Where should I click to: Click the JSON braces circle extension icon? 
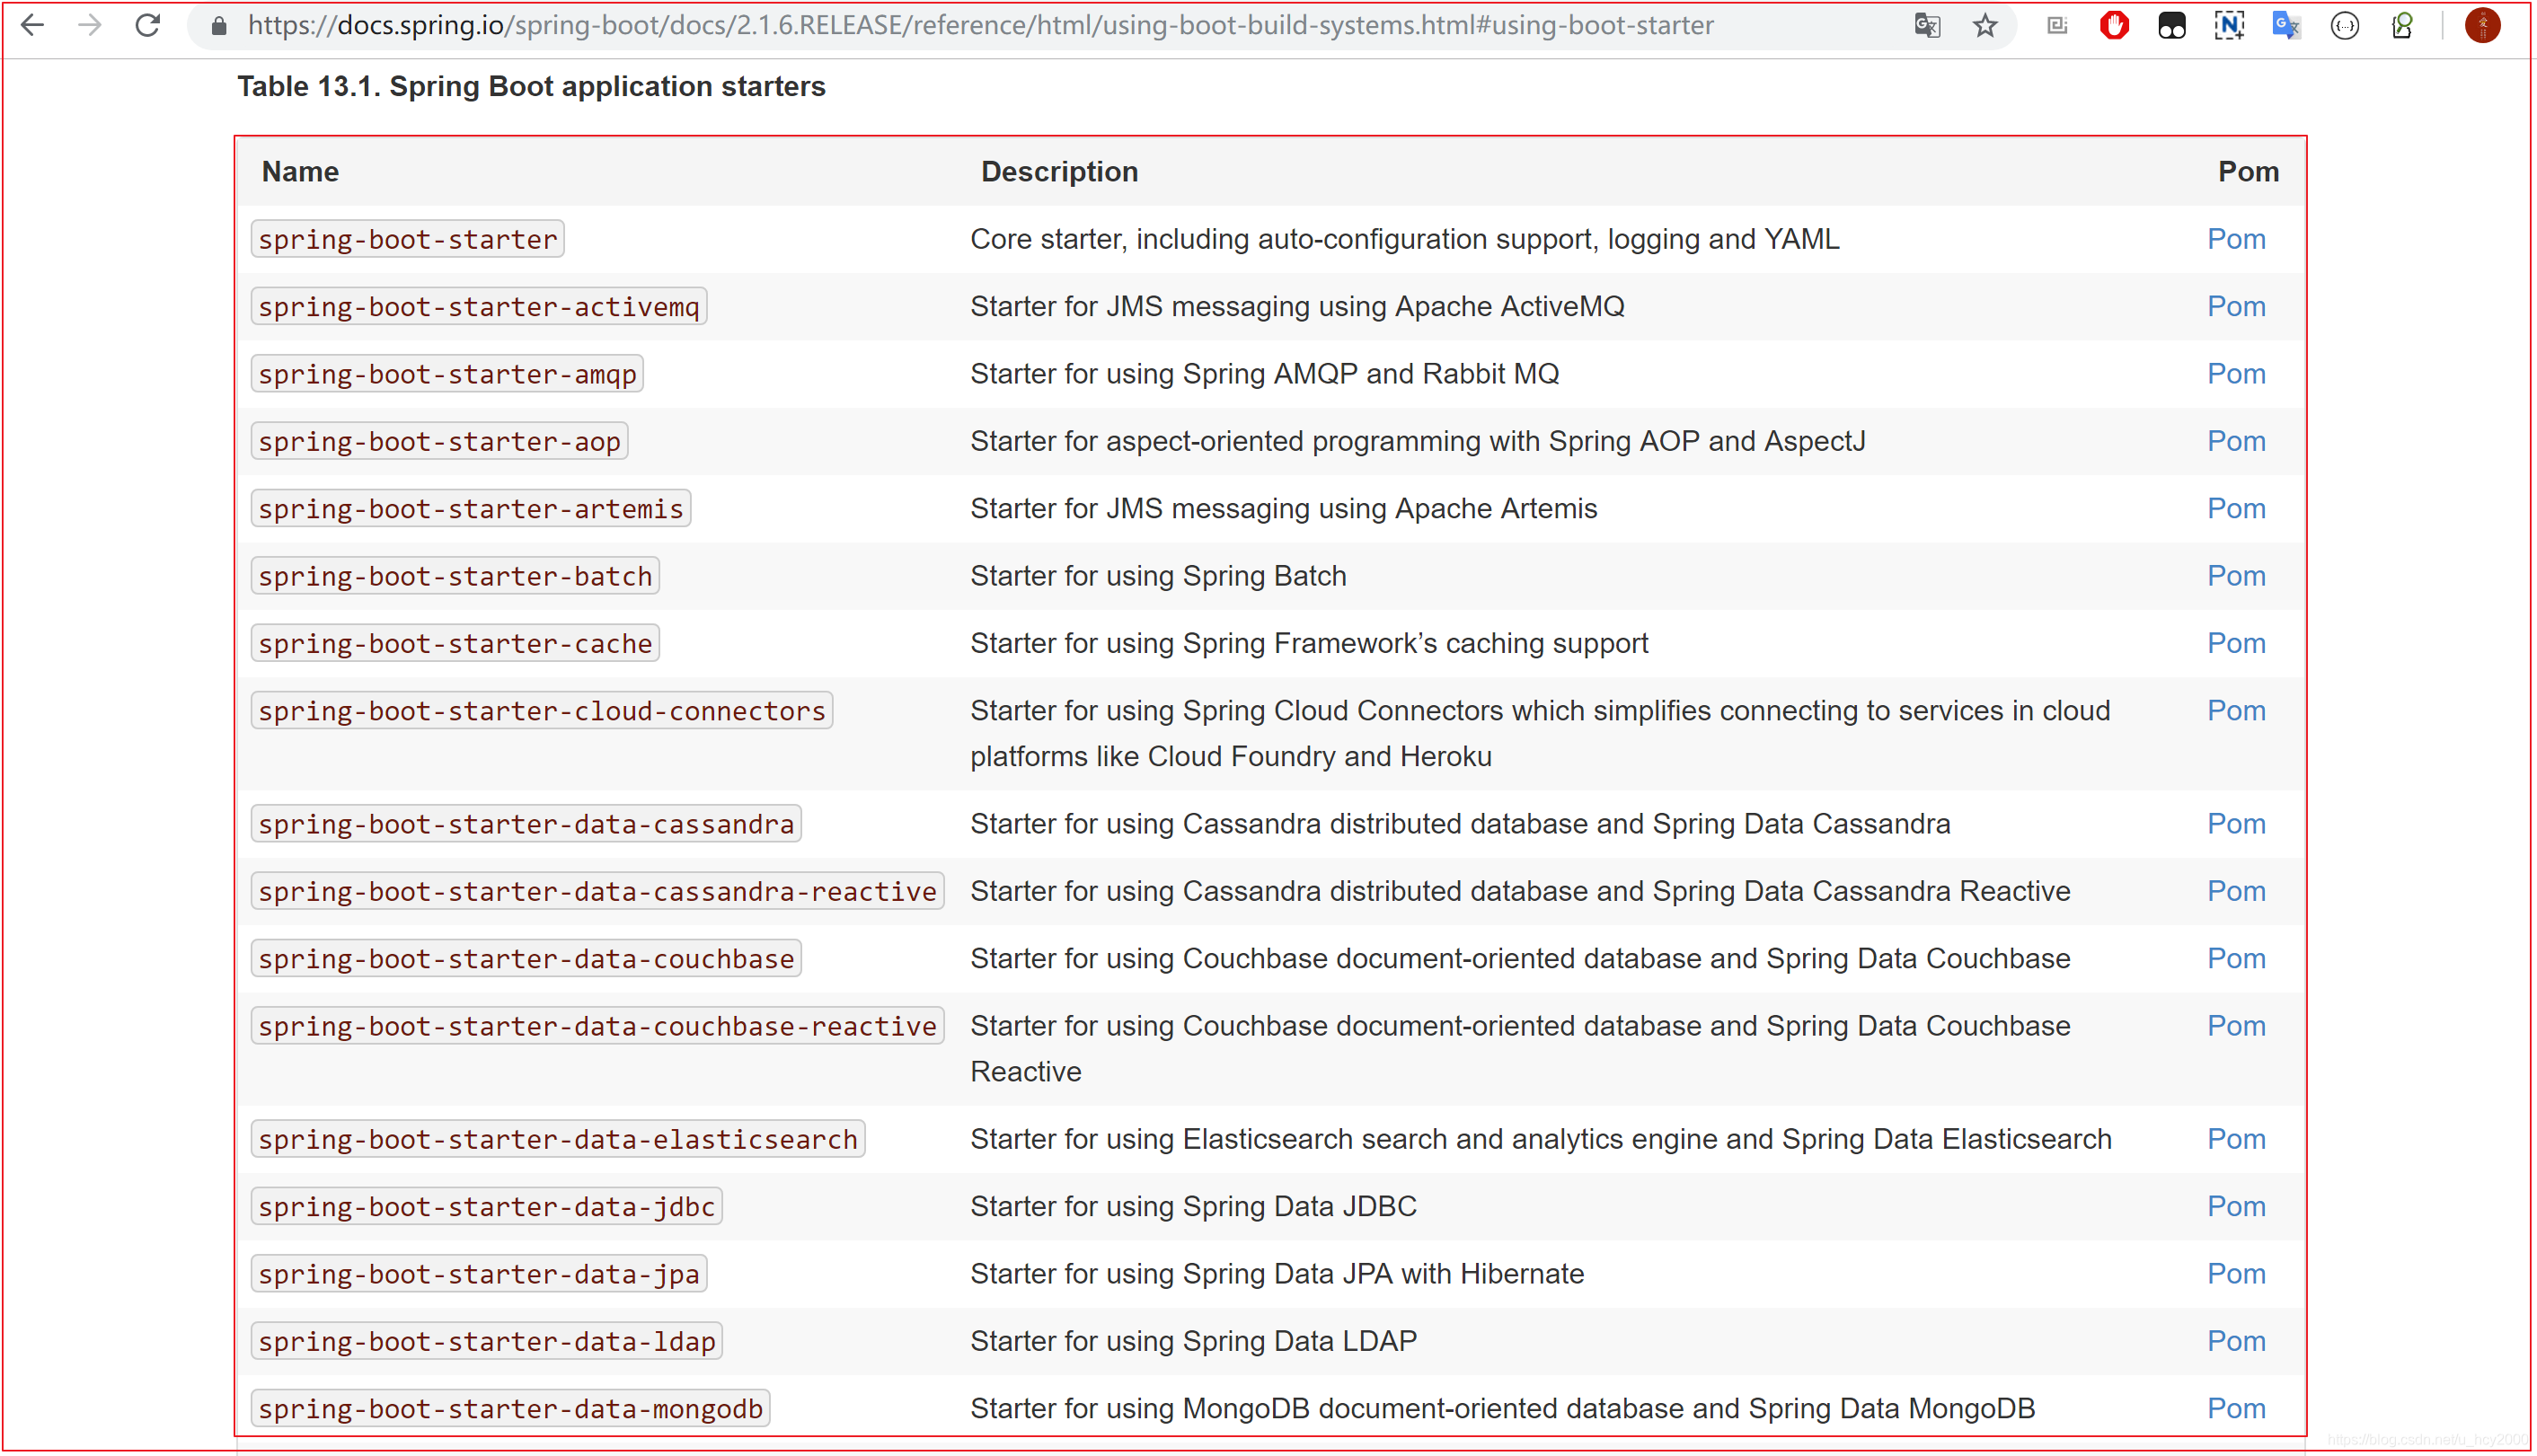tap(2344, 25)
